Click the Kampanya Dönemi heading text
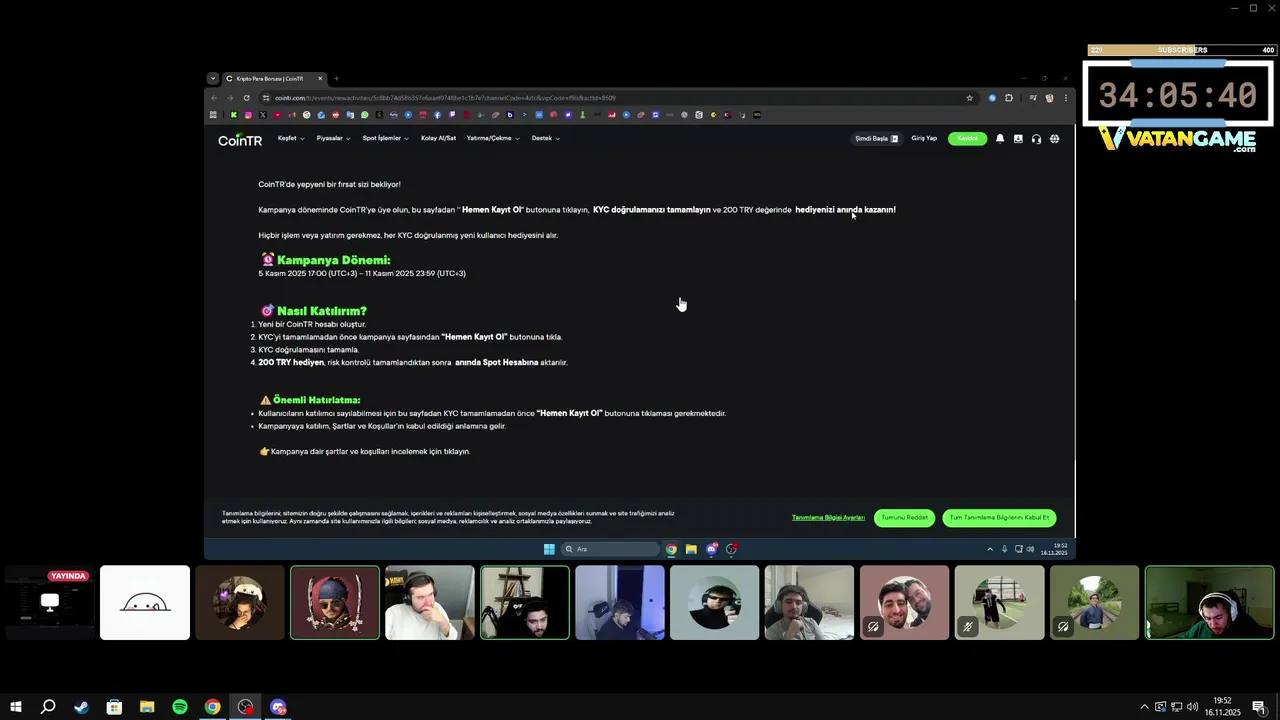 coord(333,260)
